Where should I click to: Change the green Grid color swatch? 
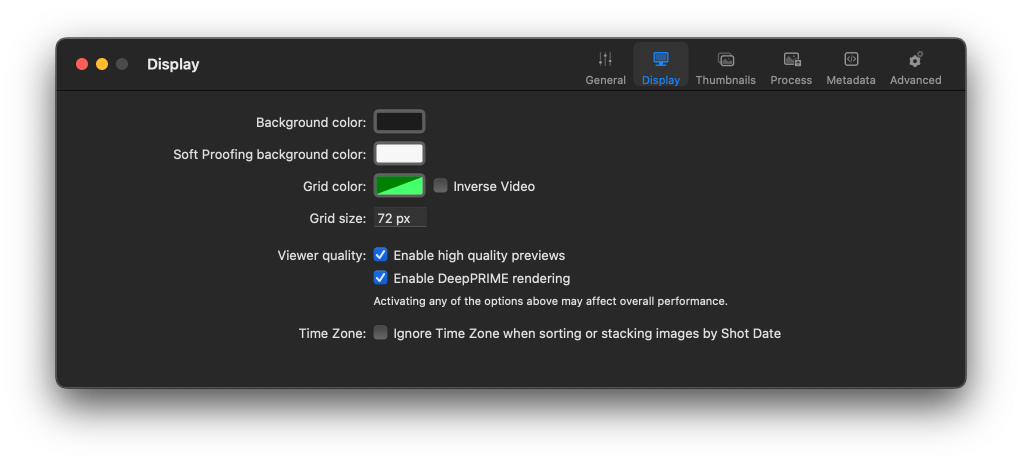[399, 186]
